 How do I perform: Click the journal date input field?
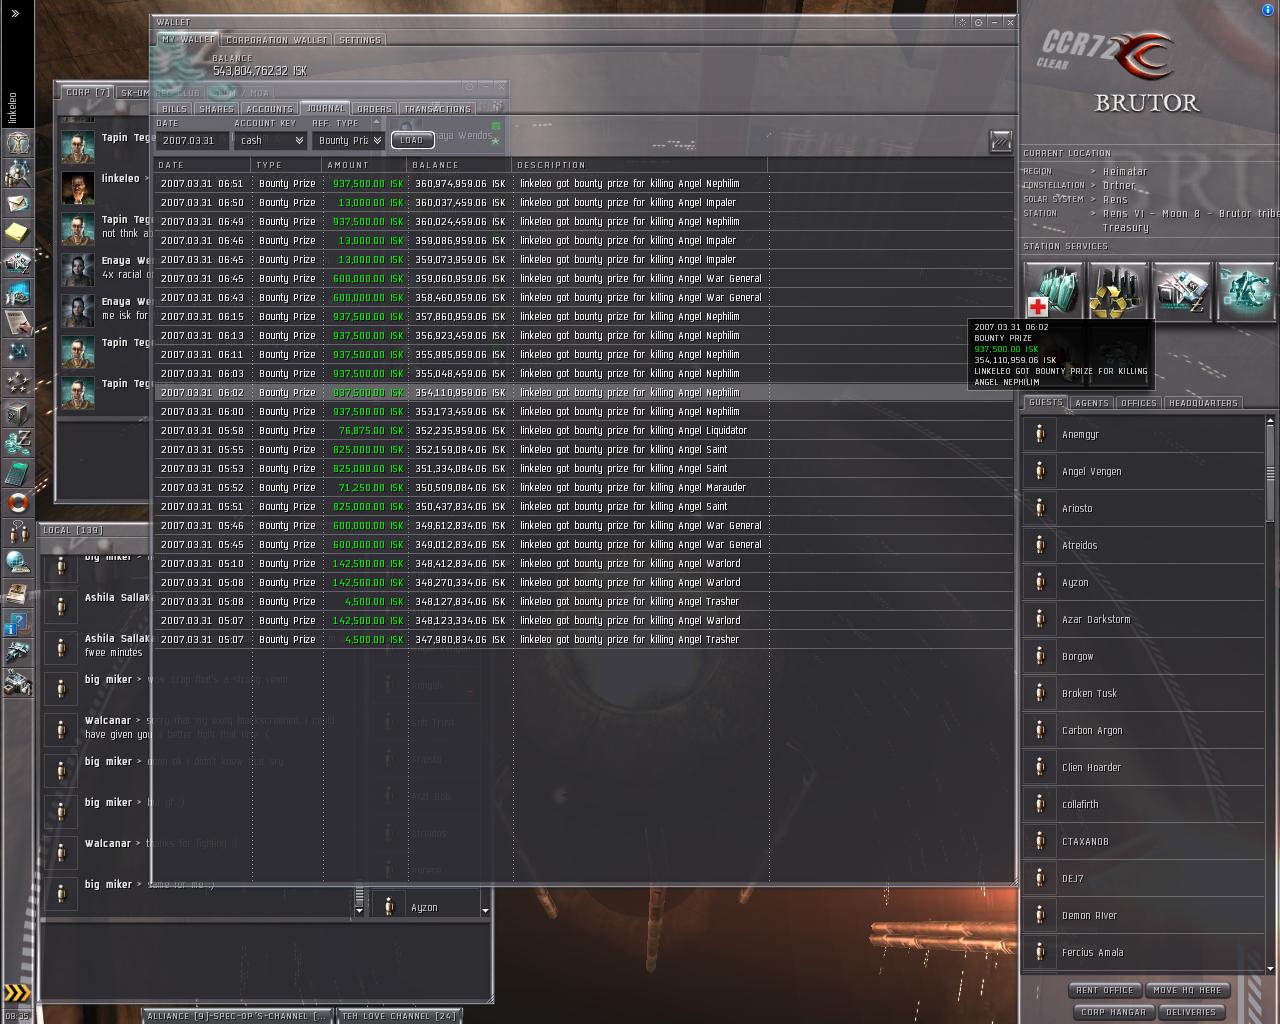(x=193, y=141)
